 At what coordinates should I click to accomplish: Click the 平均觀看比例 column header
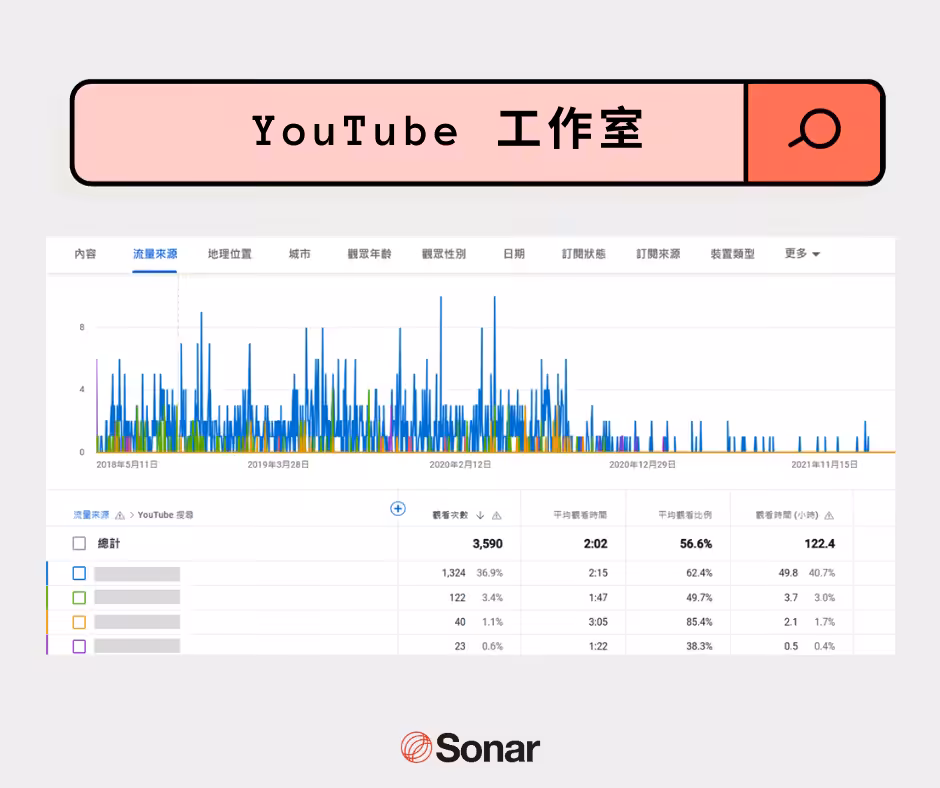coord(685,515)
